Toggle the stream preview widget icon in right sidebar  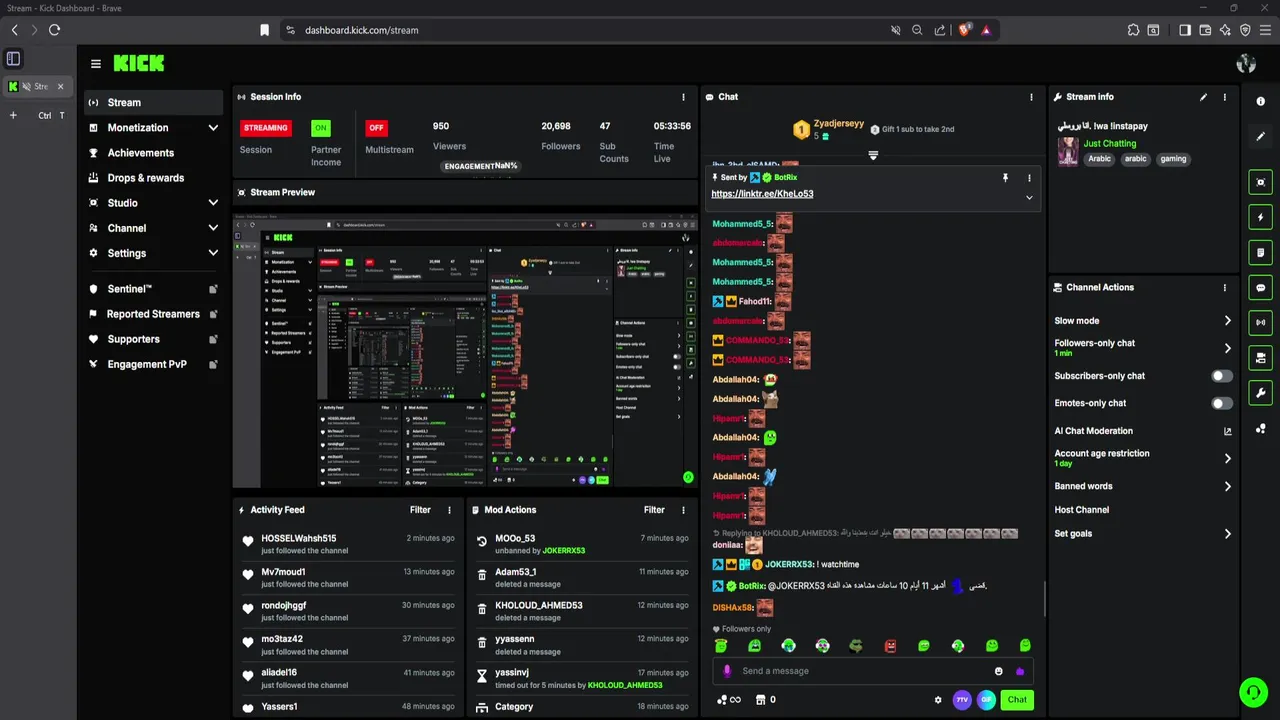pyautogui.click(x=1261, y=182)
